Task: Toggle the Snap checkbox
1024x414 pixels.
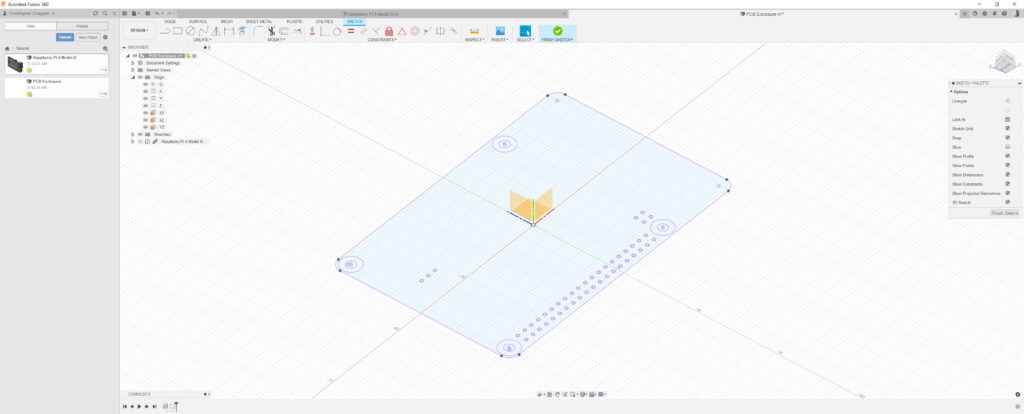Action: coord(1008,138)
